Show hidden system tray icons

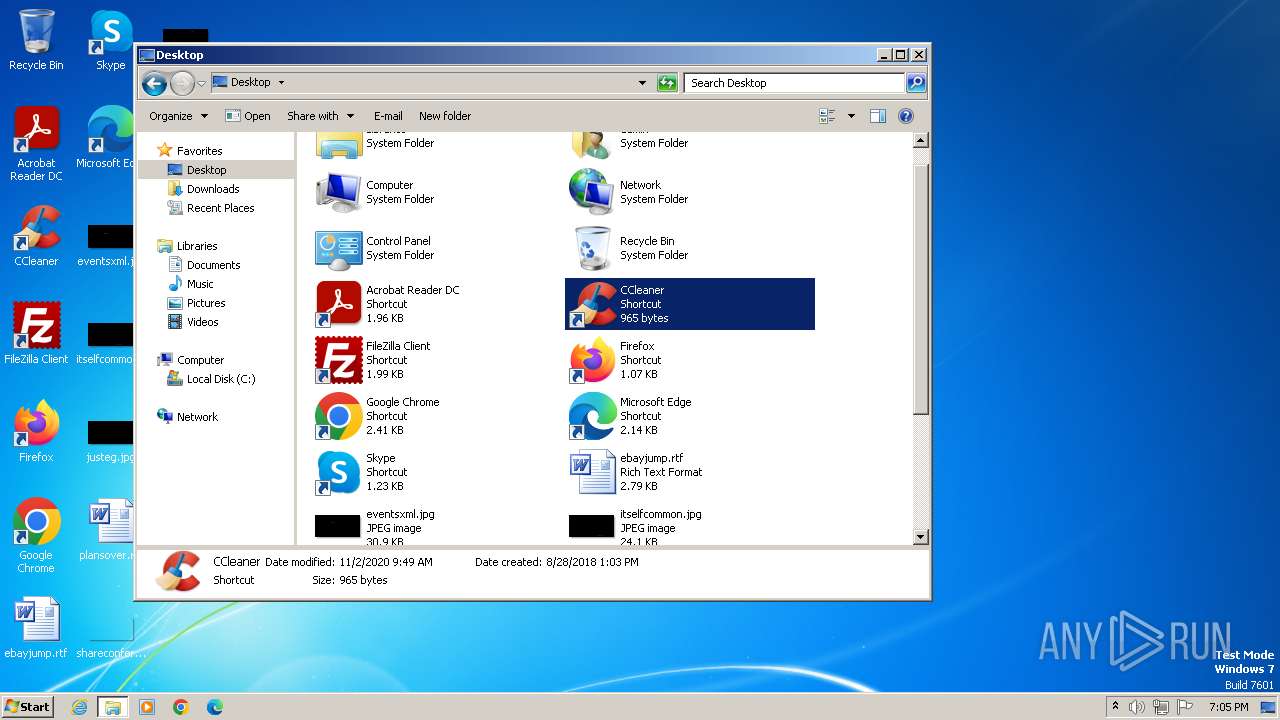click(x=1115, y=706)
